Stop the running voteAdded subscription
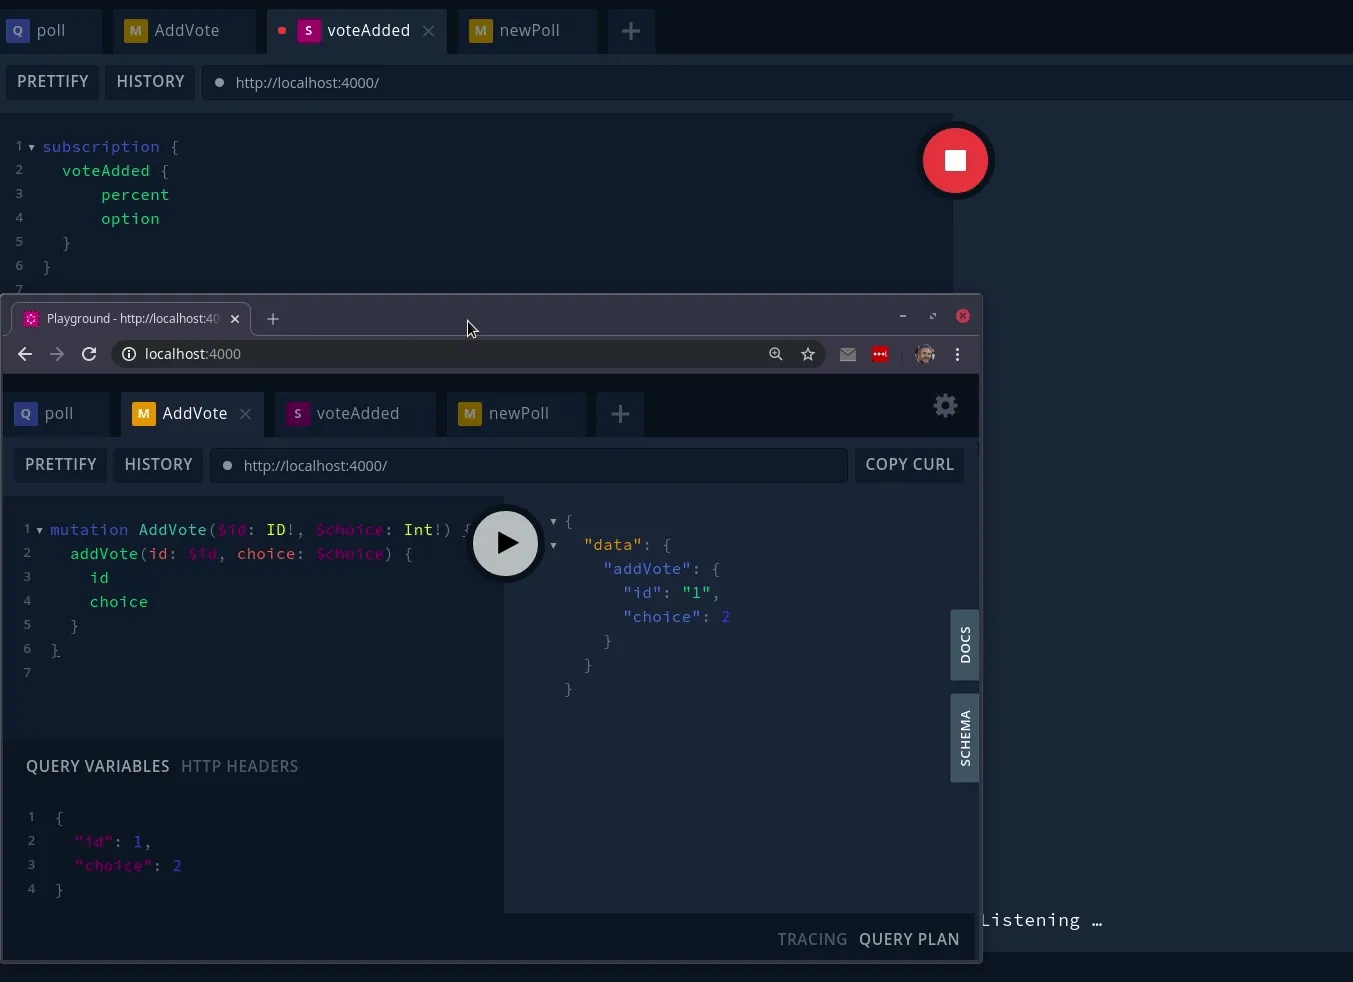This screenshot has width=1353, height=982. pos(955,160)
